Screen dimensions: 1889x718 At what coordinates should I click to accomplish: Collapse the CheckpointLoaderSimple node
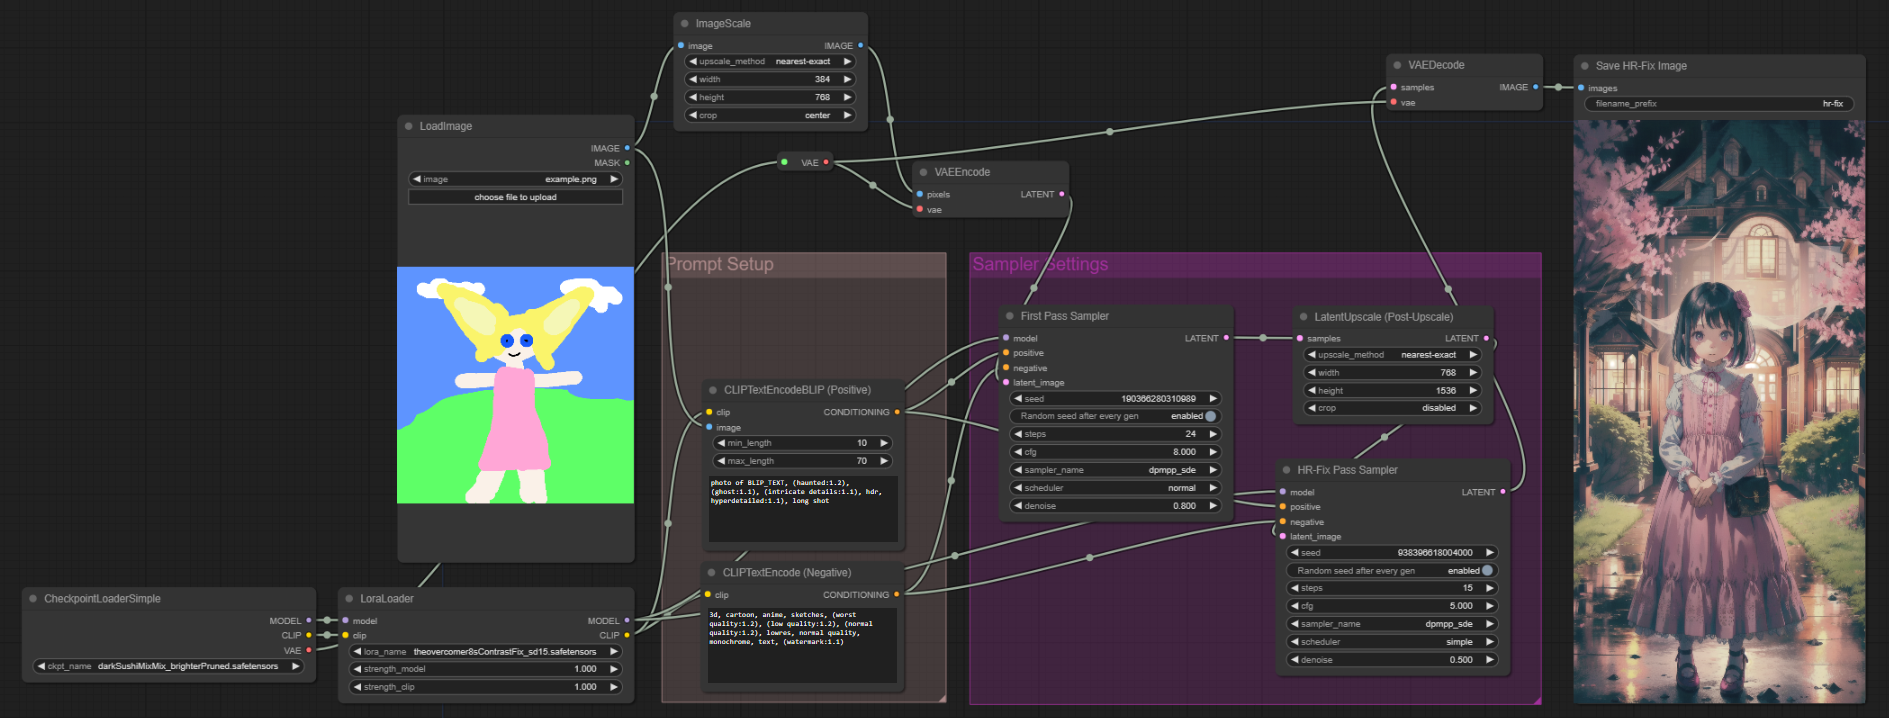click(x=33, y=599)
